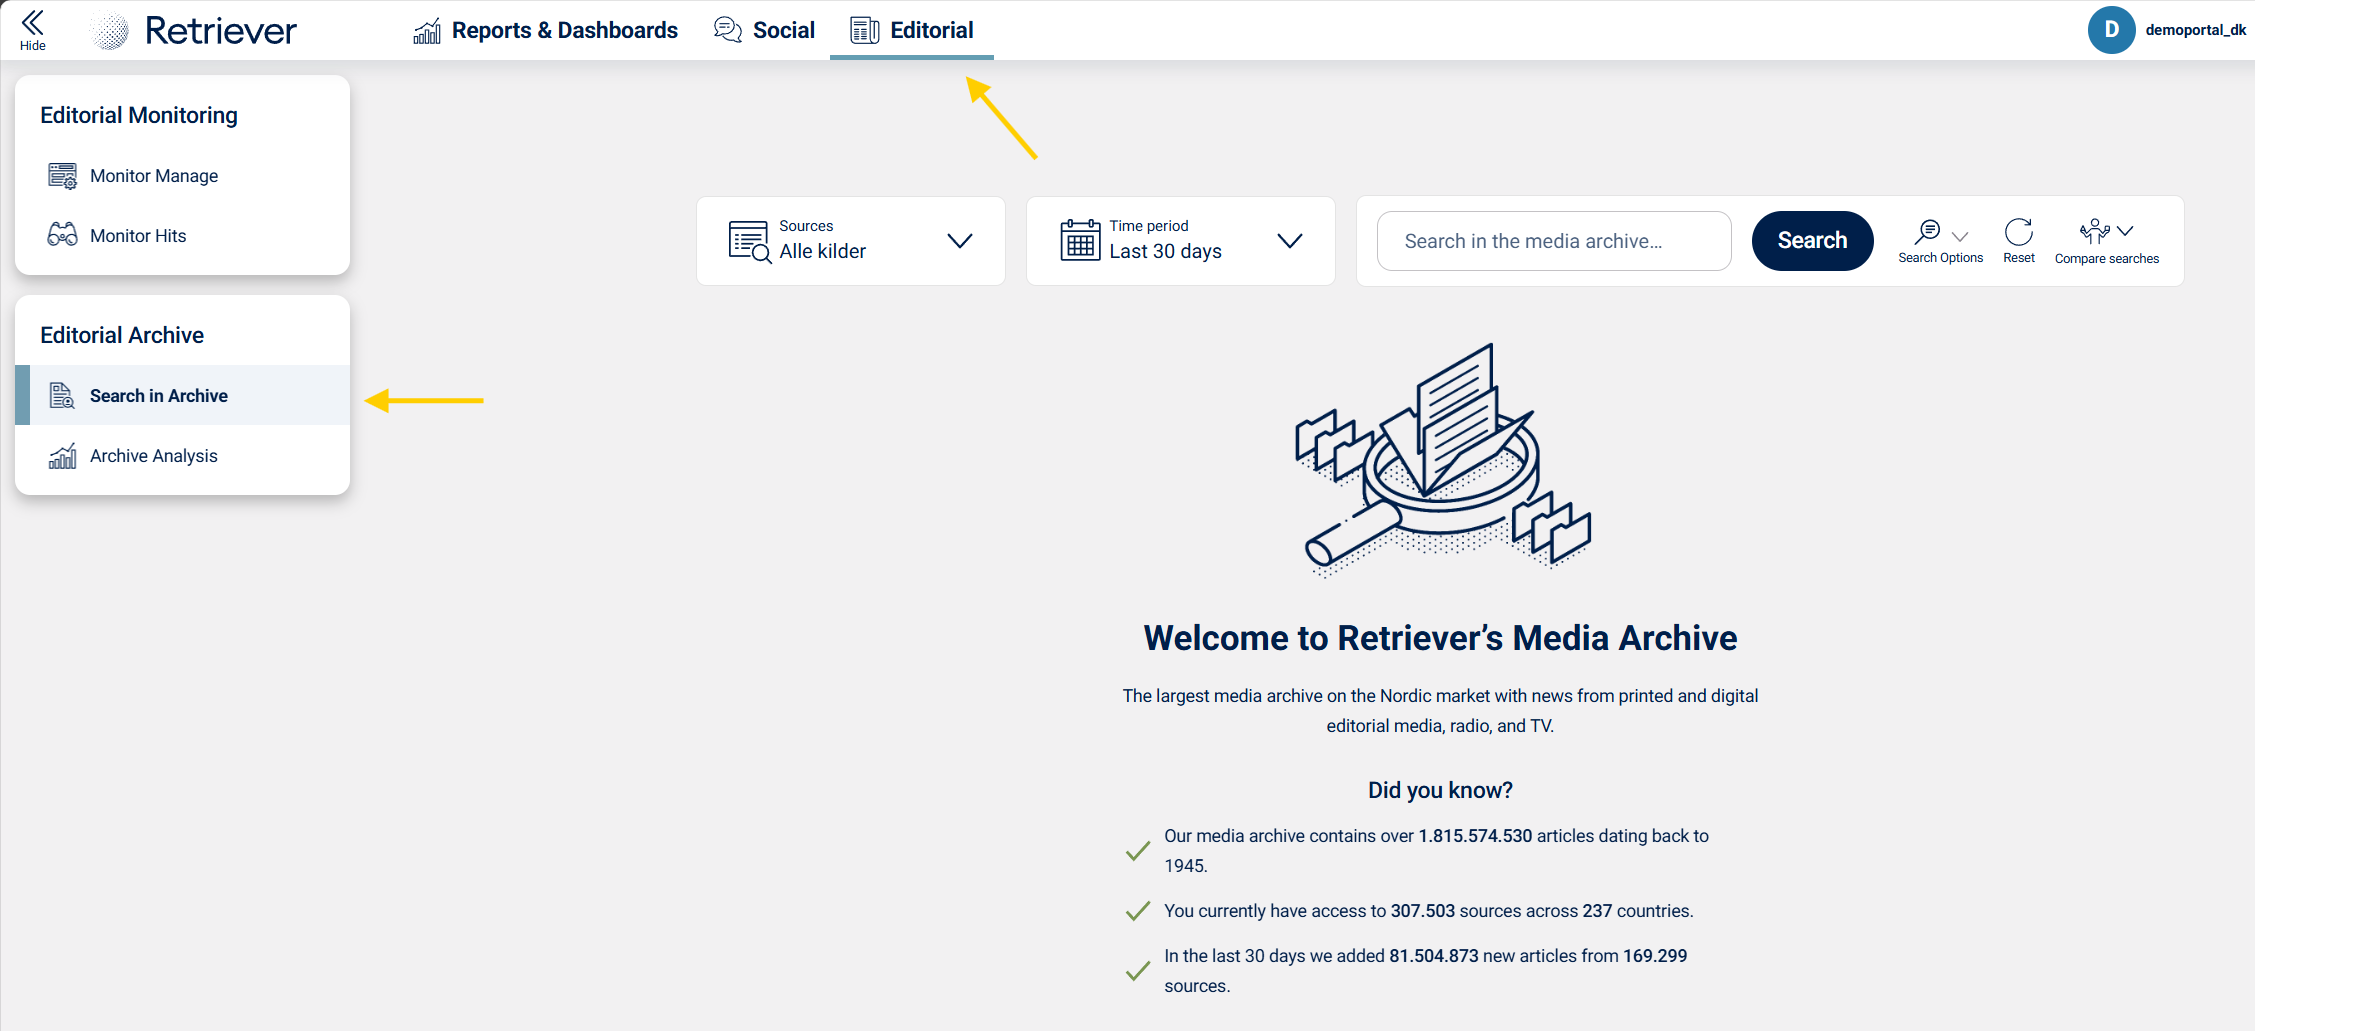Viewport: 2376px width, 1031px height.
Task: Click the Alle kilder sources value
Action: pos(823,252)
